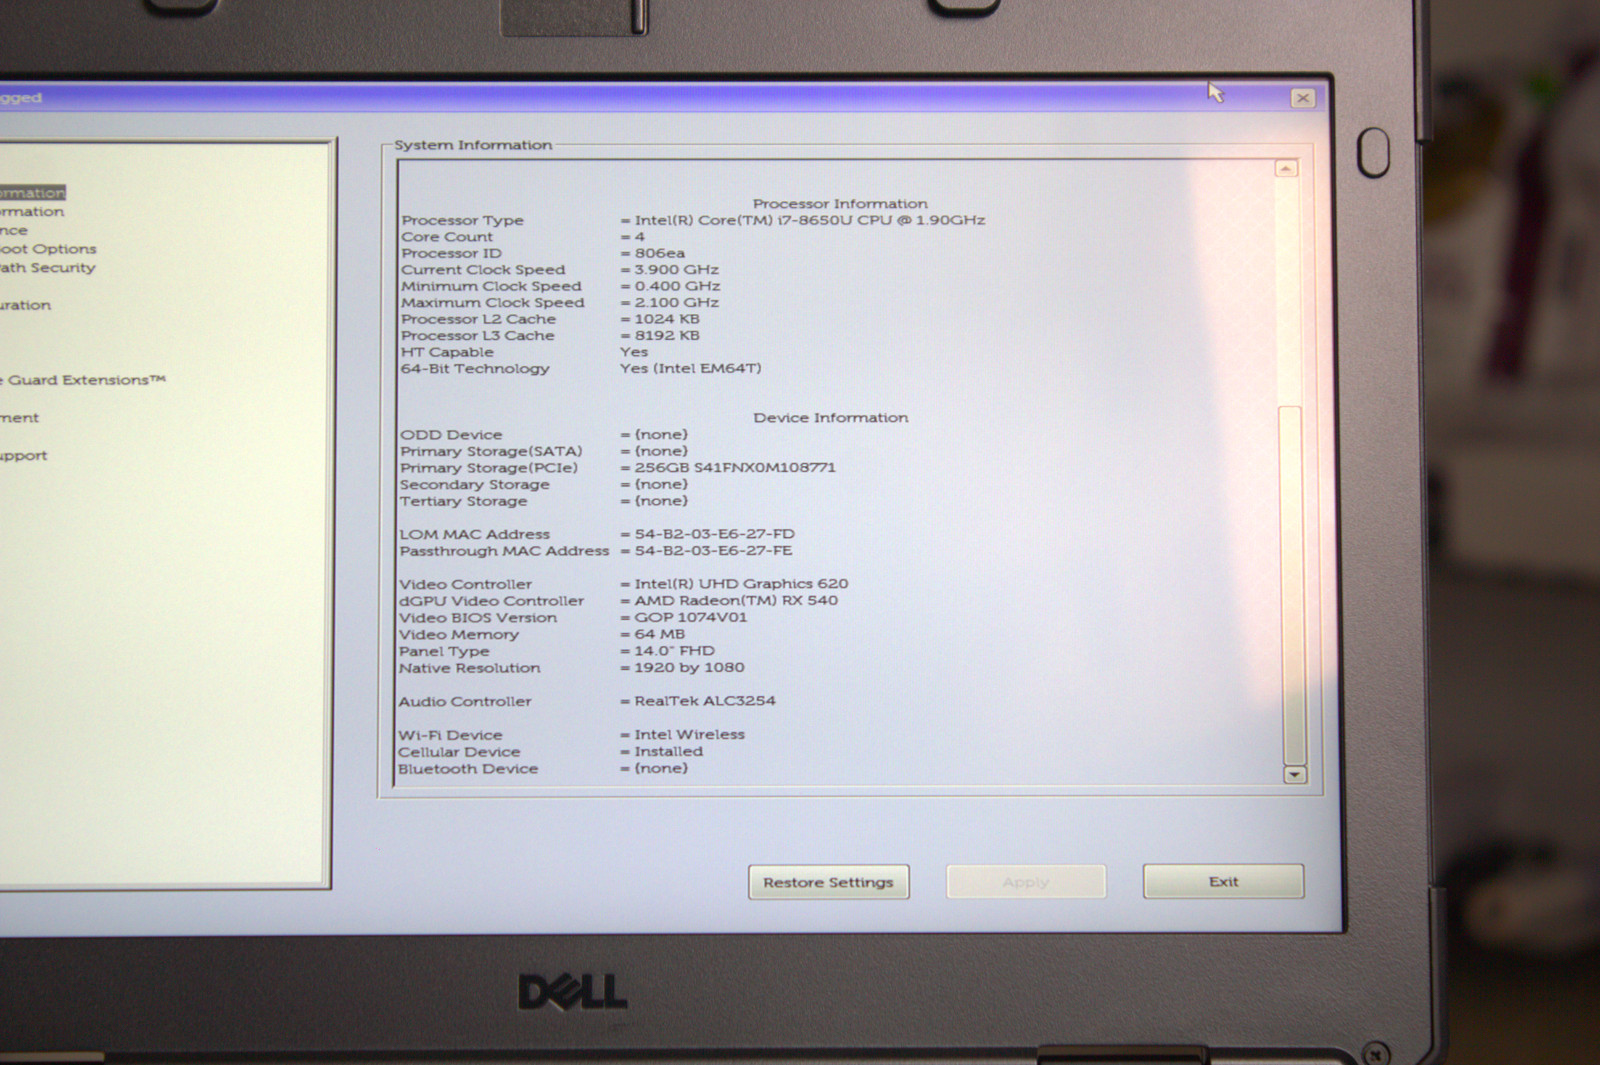Image resolution: width=1600 pixels, height=1065 pixels.
Task: Click the Processor Information heading
Action: 840,204
